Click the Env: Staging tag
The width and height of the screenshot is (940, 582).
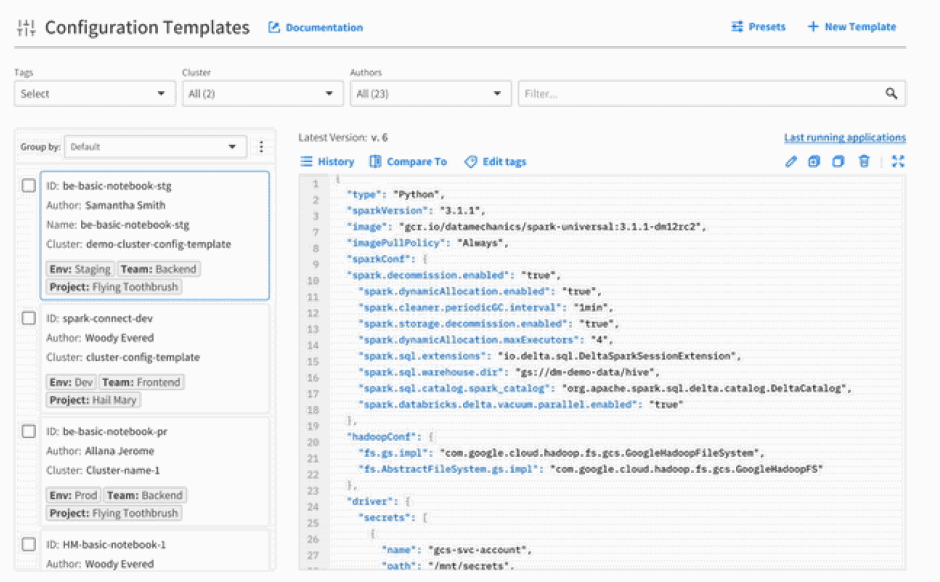point(80,269)
